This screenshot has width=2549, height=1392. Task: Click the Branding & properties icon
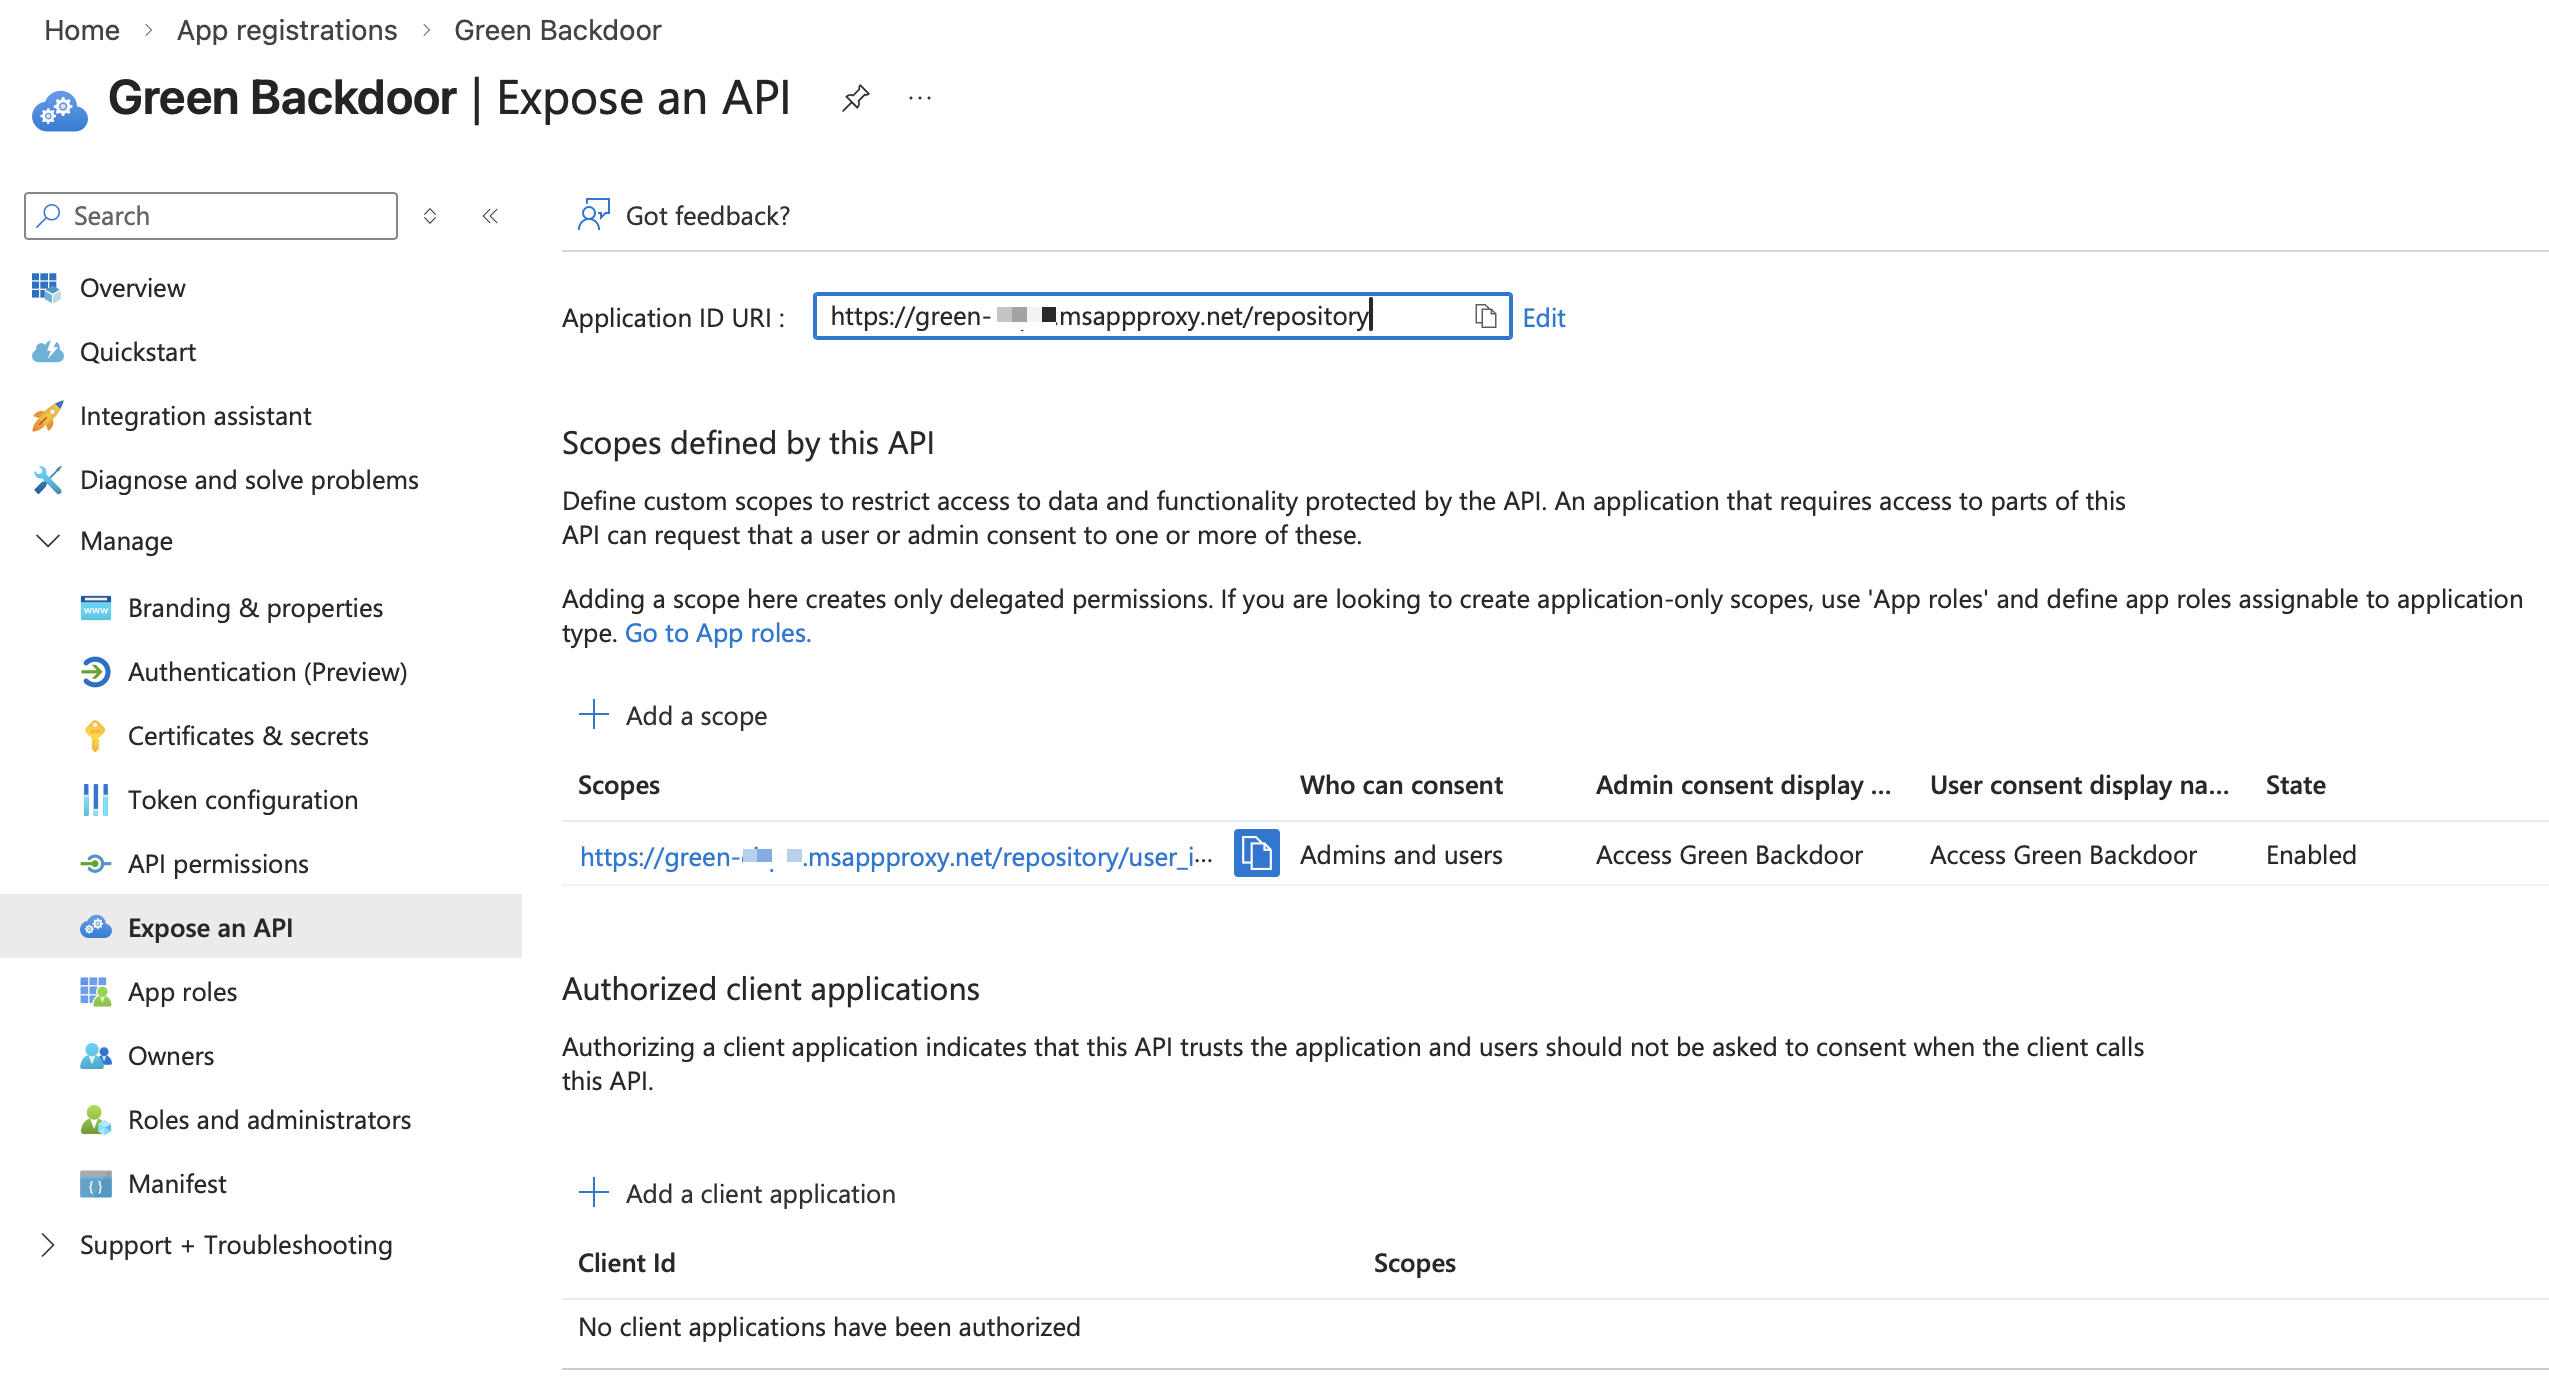[95, 608]
